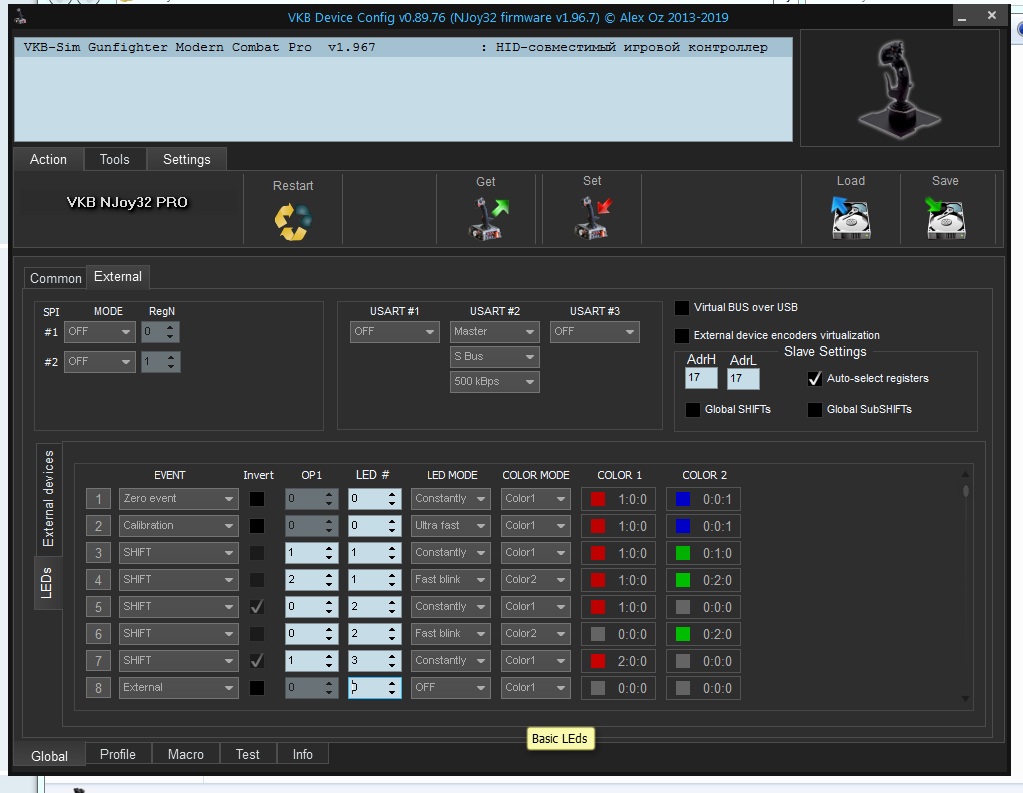This screenshot has height=793, width=1023.
Task: Enable Global SubSHIFTs checkbox
Action: pos(815,410)
